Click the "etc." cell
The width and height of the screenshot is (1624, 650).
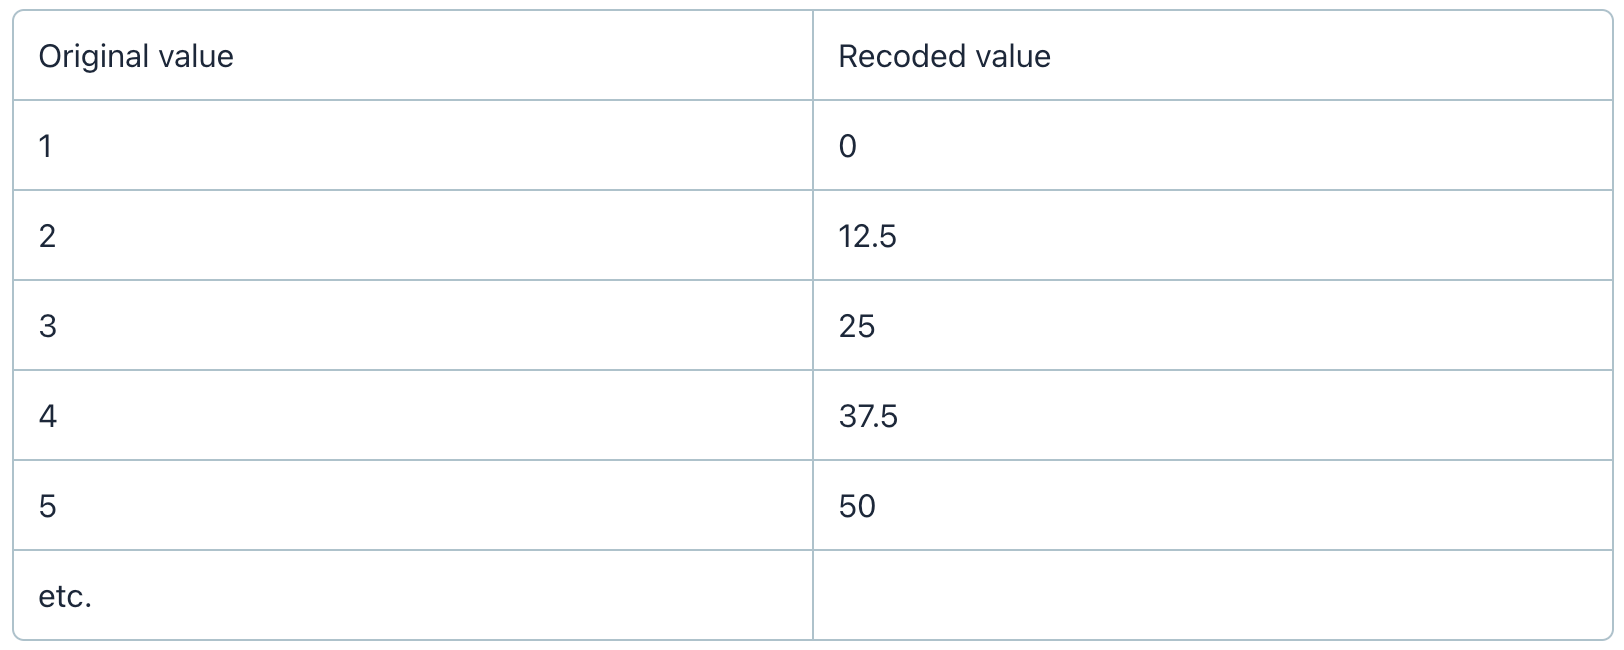pos(413,595)
